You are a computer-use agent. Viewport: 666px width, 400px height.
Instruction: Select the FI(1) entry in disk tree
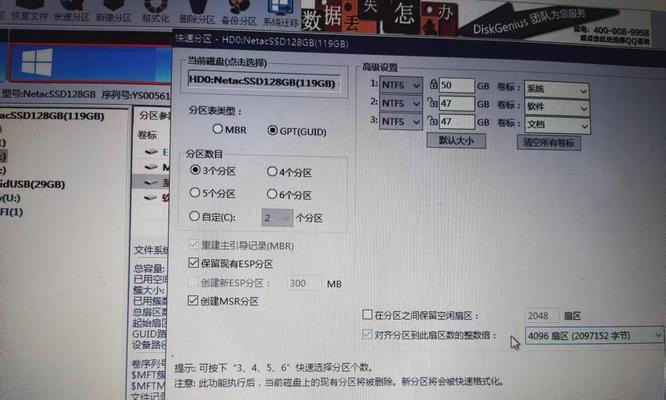(11, 212)
